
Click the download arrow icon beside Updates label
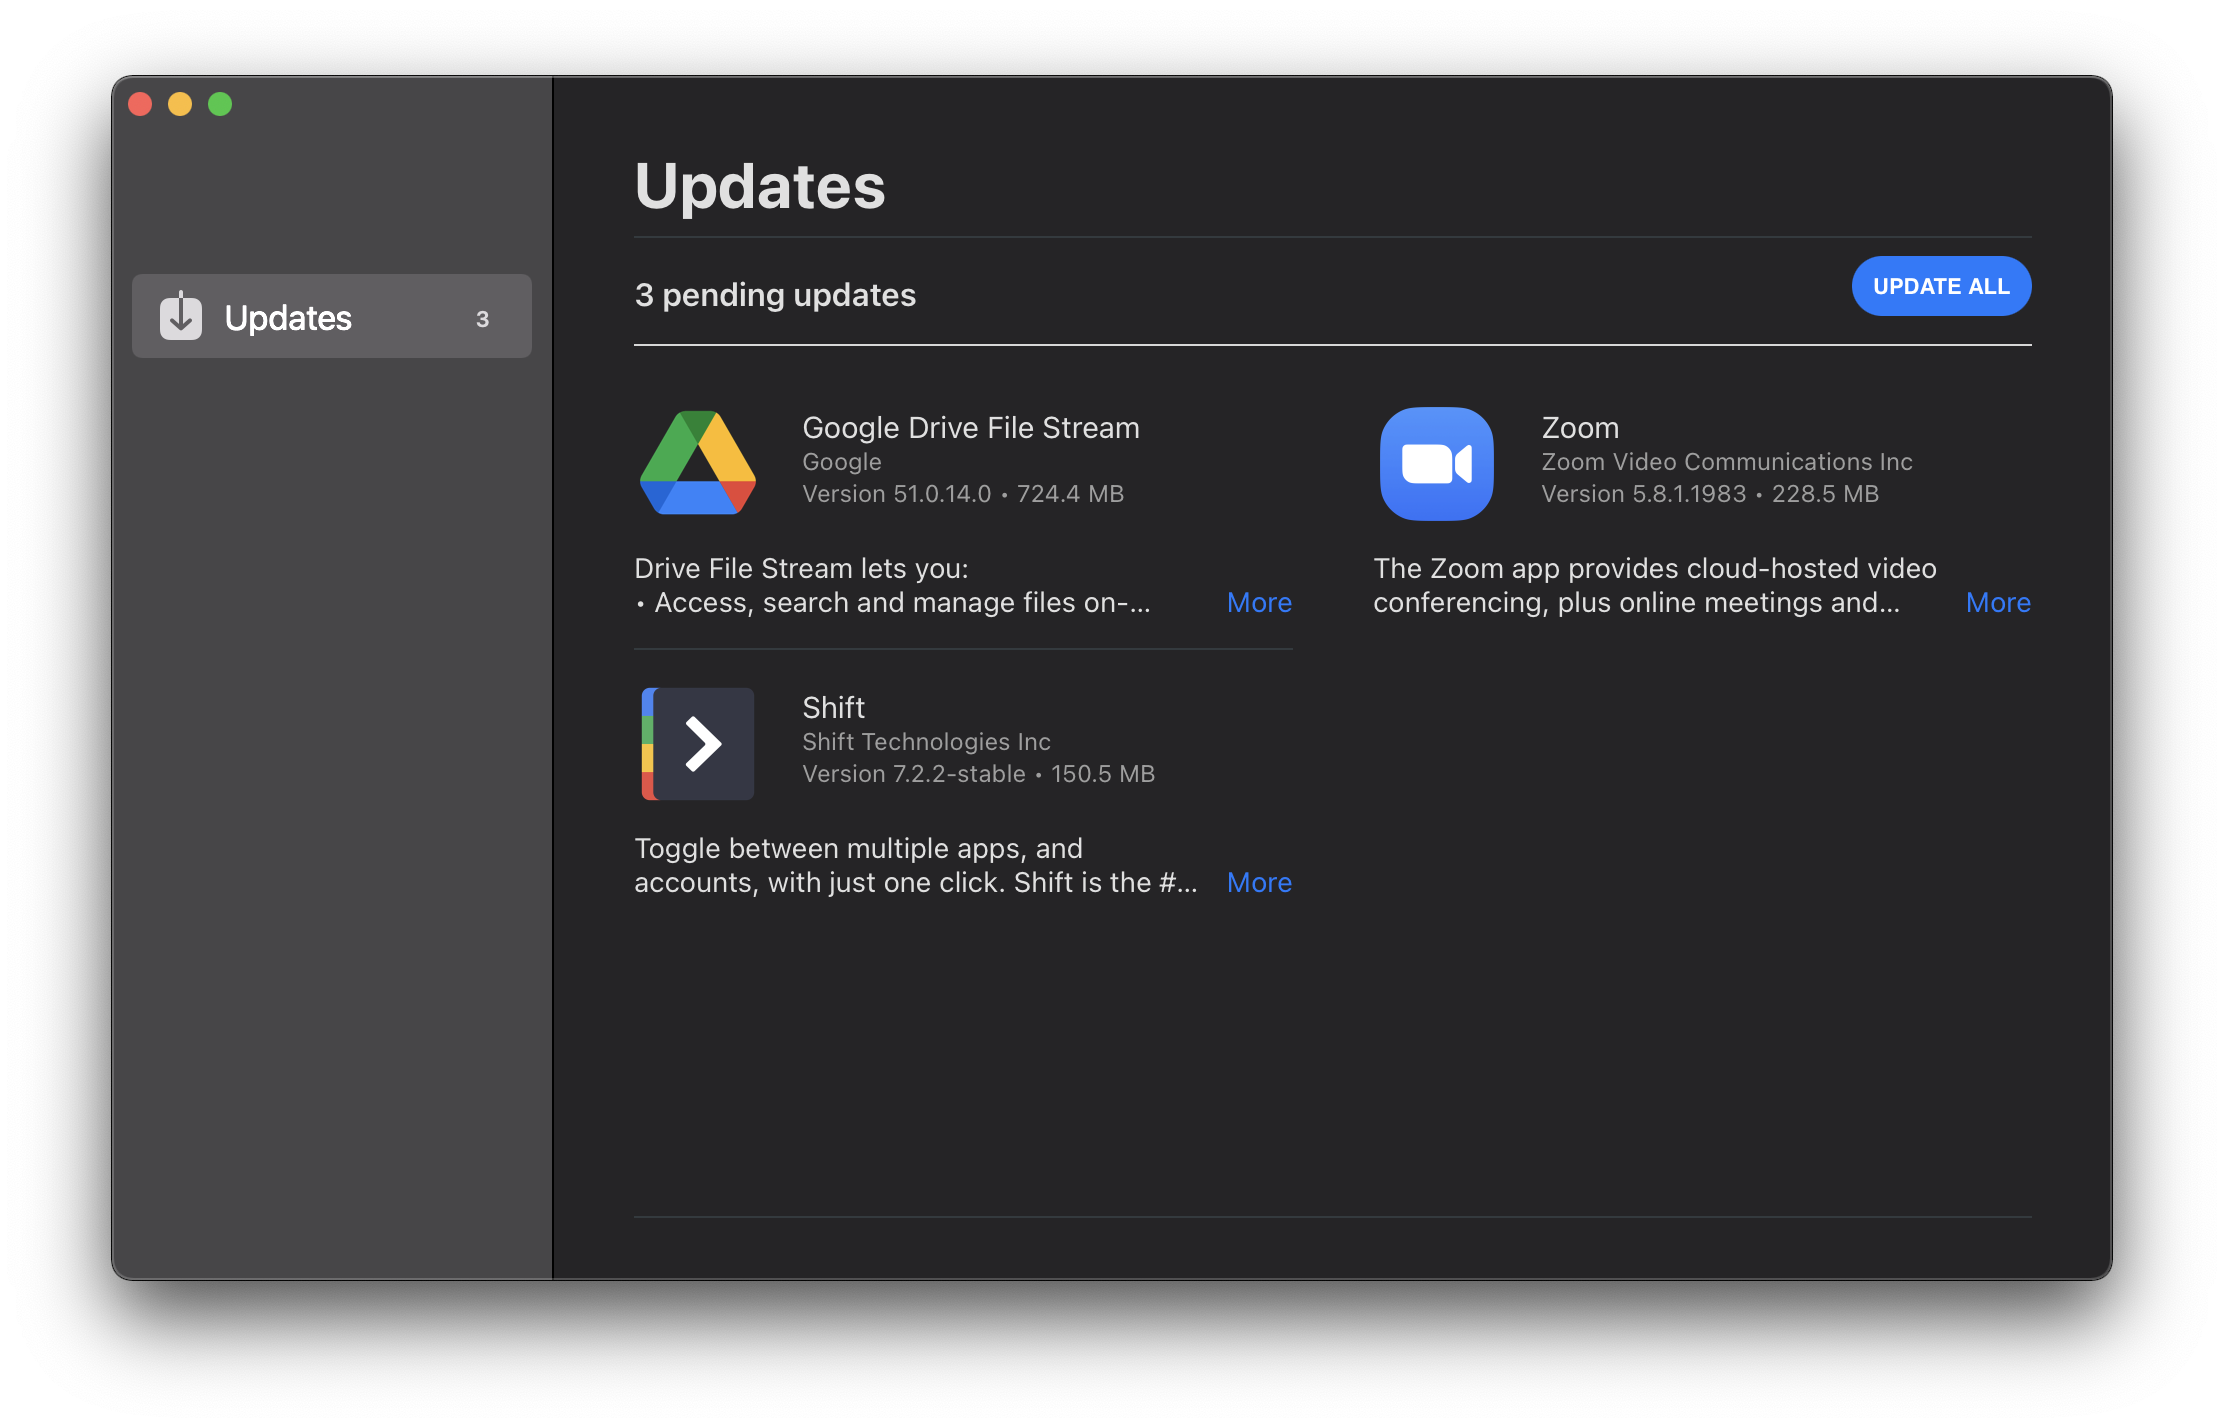coord(180,317)
